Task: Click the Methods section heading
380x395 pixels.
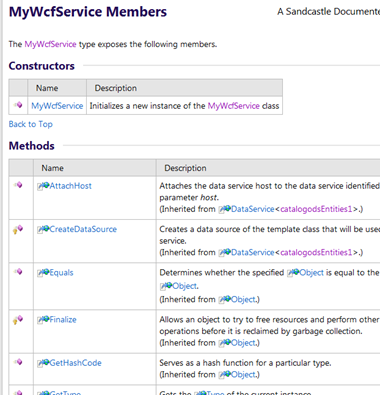Action: pyautogui.click(x=32, y=146)
